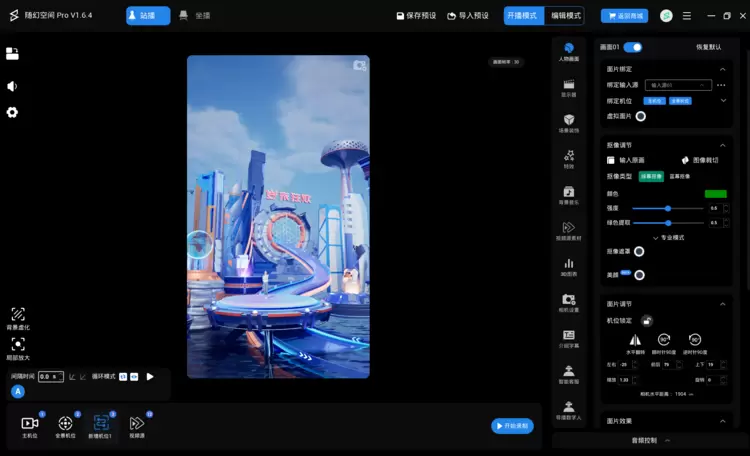This screenshot has height=456, width=750.
Task: Click 恢复默认 to restore defaults
Action: 710,47
